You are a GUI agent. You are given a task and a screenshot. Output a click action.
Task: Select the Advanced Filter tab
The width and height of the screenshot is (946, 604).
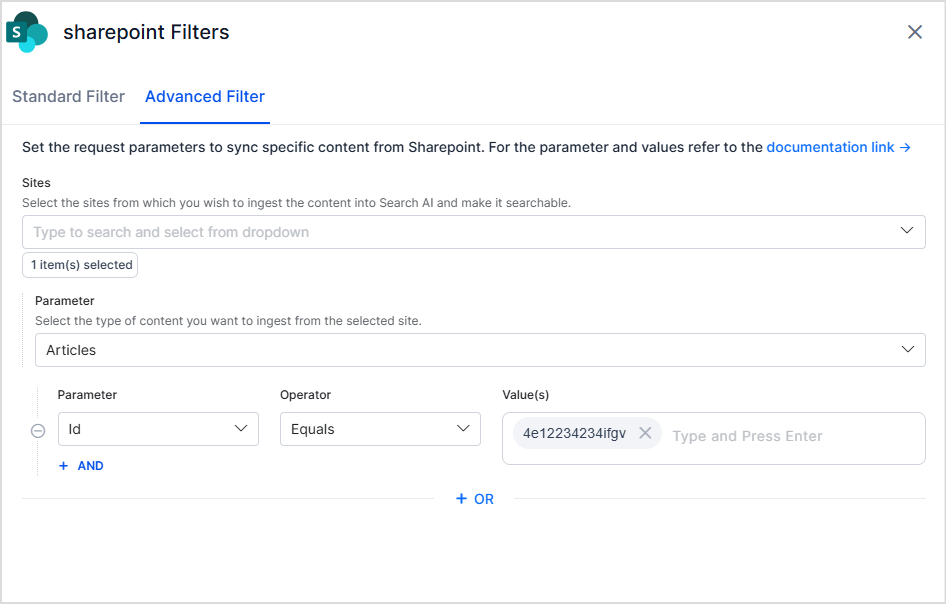[x=205, y=97]
